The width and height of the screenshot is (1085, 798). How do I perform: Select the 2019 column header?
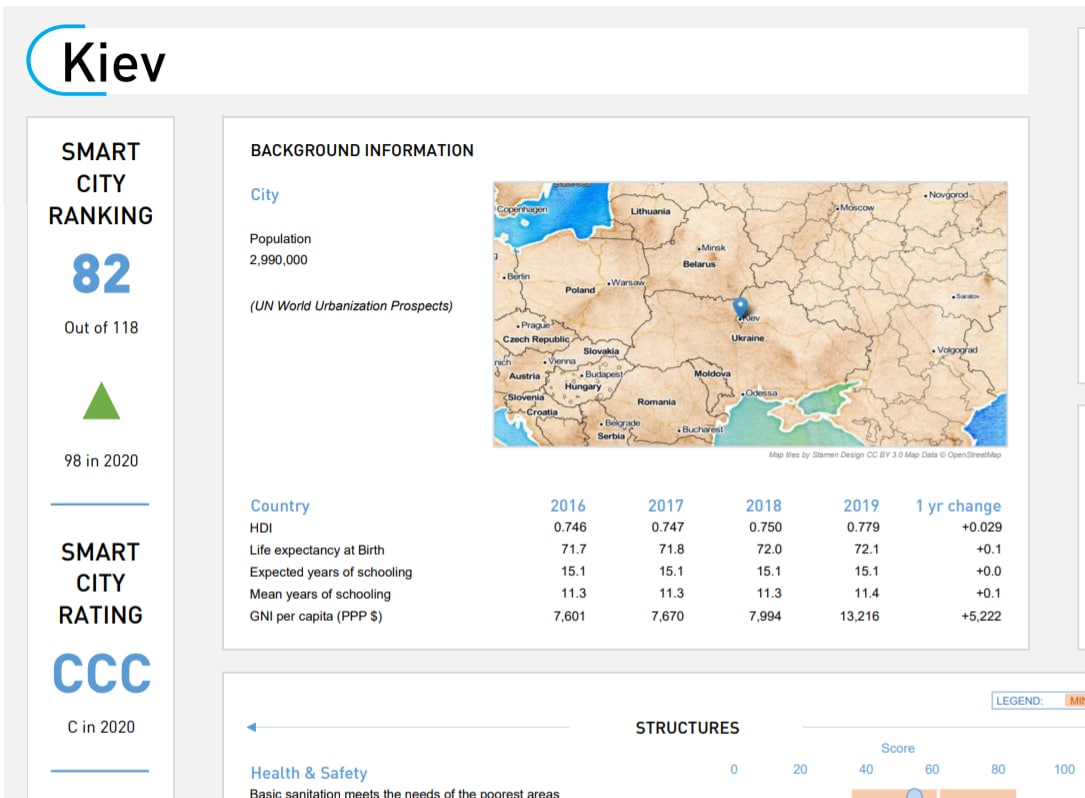[860, 505]
